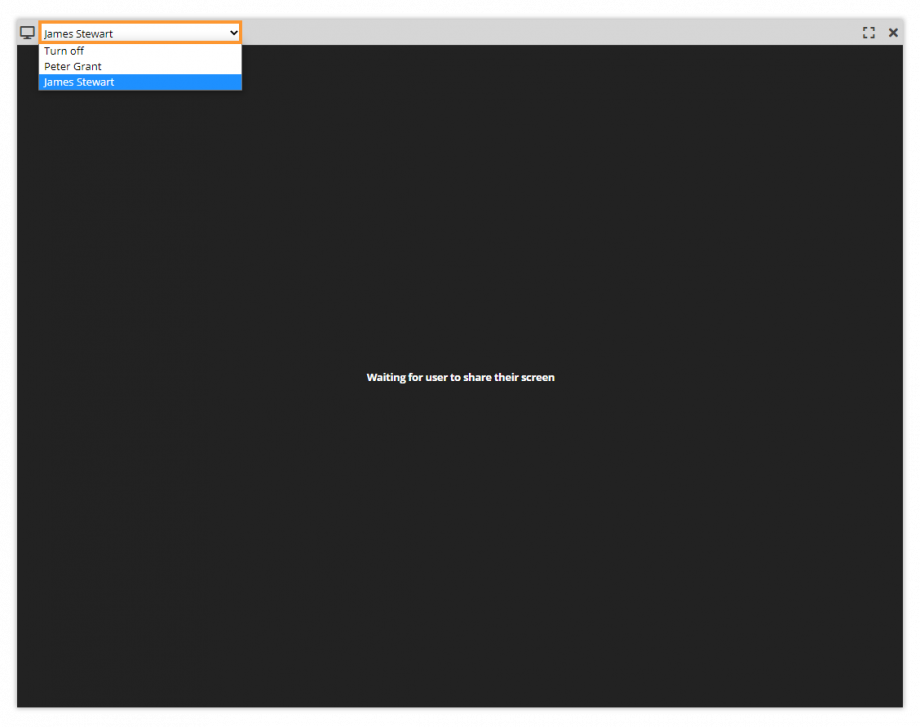Click the dark area below the message
This screenshot has width=920, height=727.
[460, 550]
